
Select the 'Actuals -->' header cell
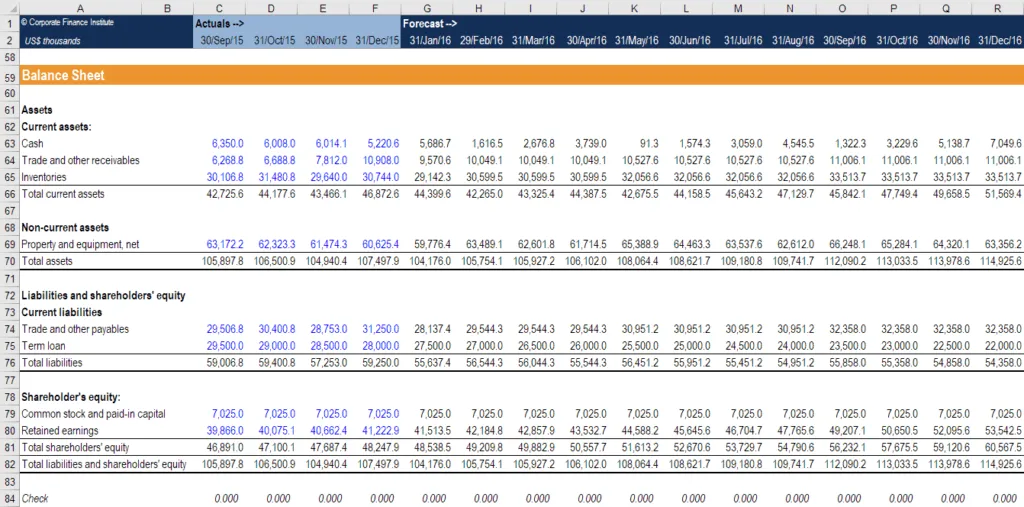[x=219, y=23]
